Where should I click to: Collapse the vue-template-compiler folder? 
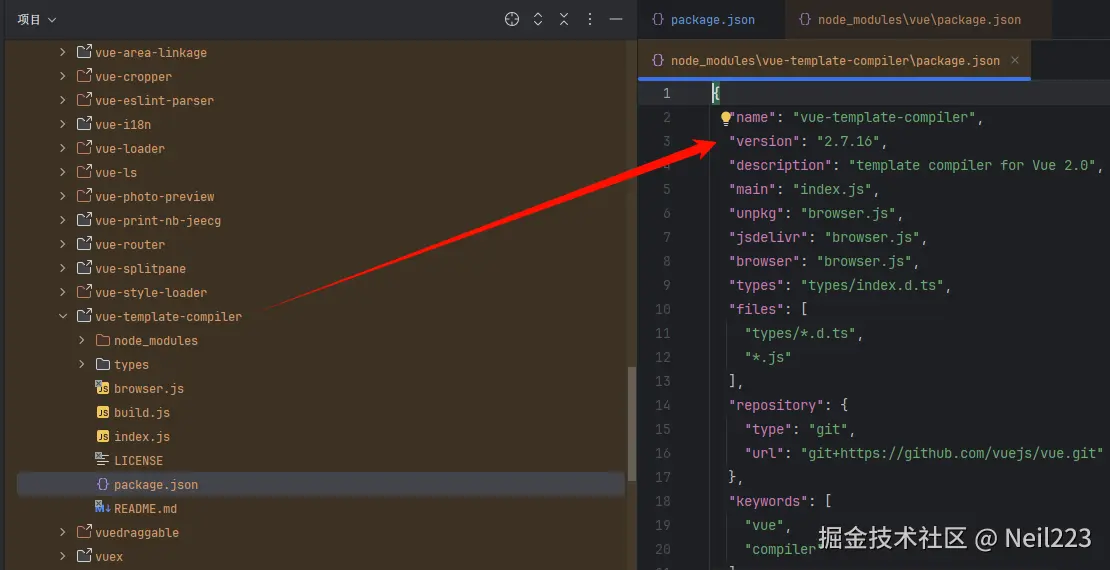[x=62, y=317]
